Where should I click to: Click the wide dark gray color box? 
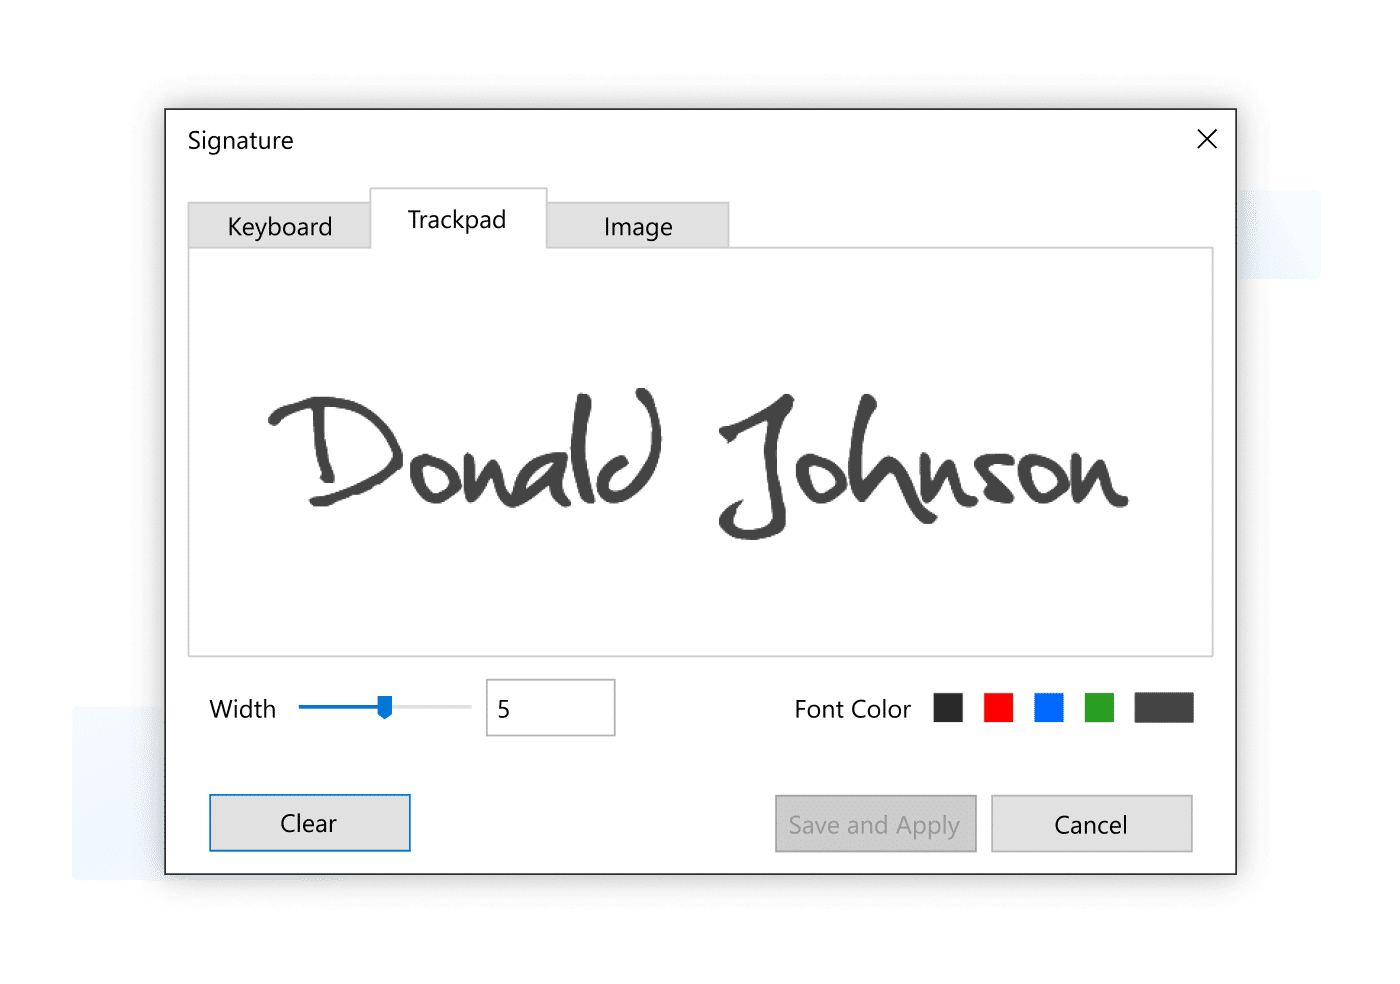1164,708
